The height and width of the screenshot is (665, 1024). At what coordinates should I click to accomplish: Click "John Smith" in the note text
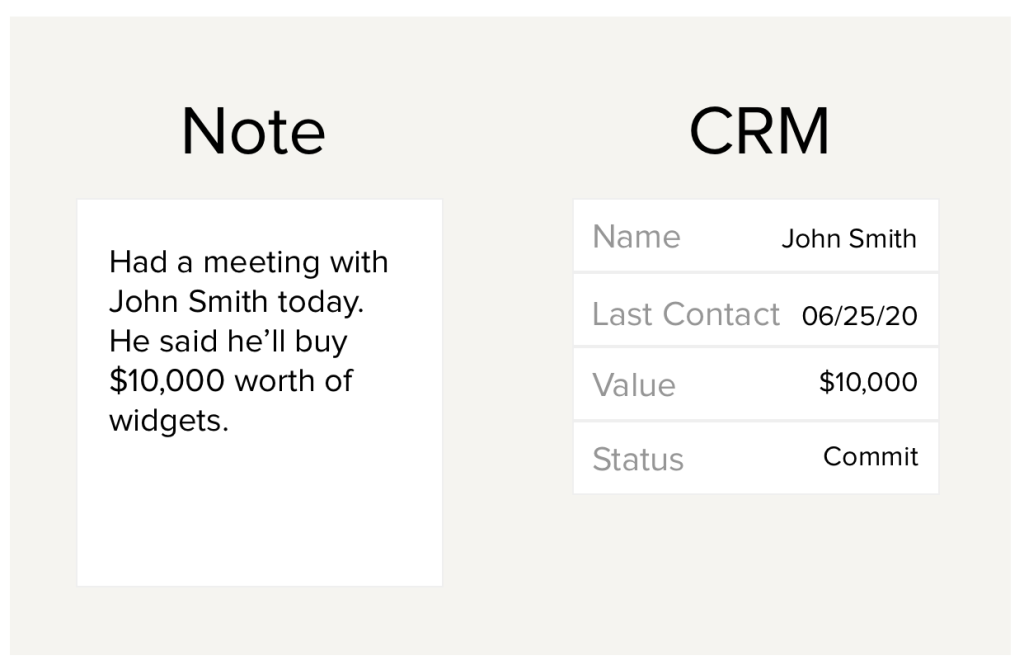coord(189,302)
